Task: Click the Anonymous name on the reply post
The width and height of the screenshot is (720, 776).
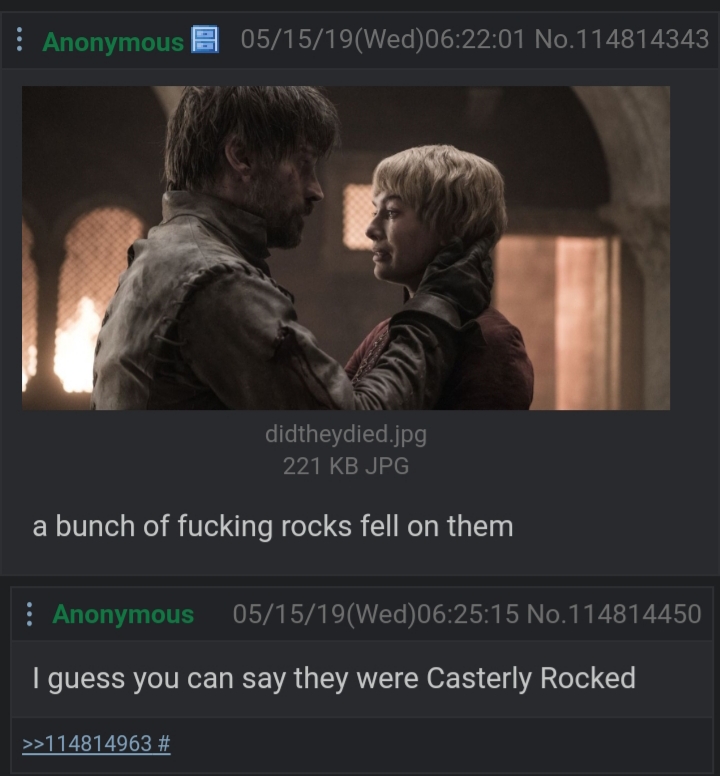Action: [123, 614]
